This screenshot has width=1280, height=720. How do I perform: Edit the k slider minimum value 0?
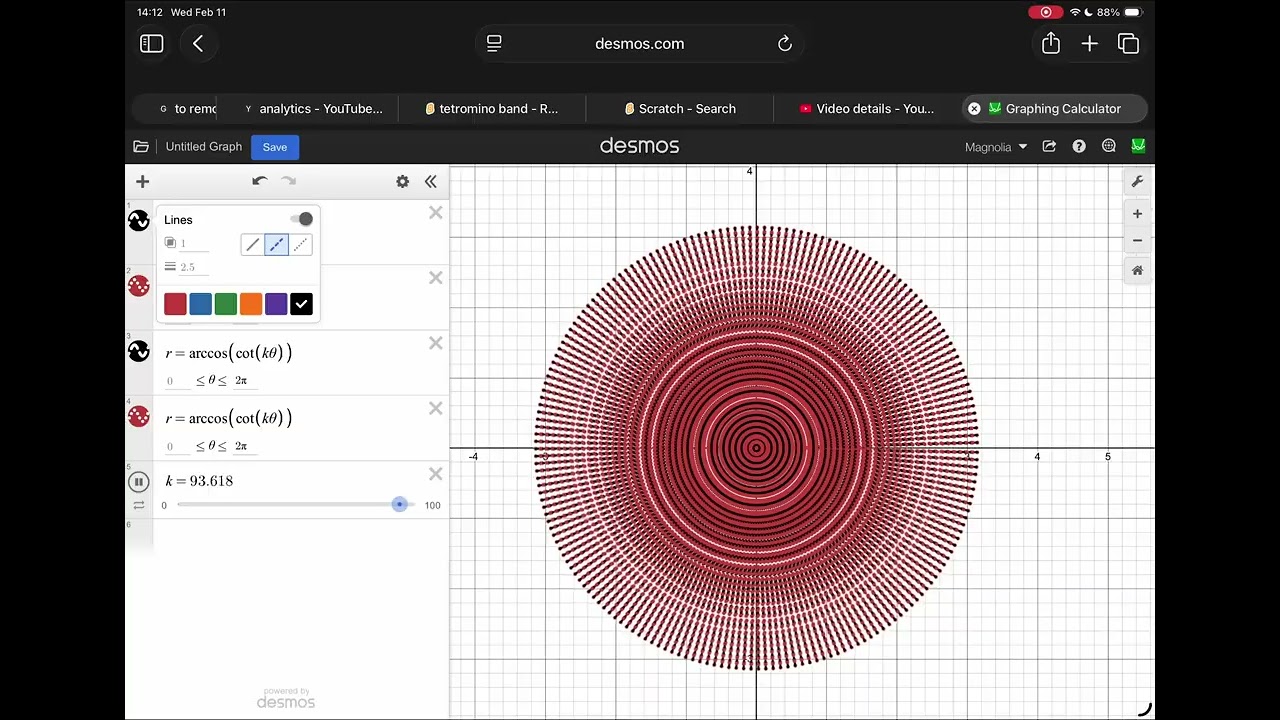click(x=165, y=505)
